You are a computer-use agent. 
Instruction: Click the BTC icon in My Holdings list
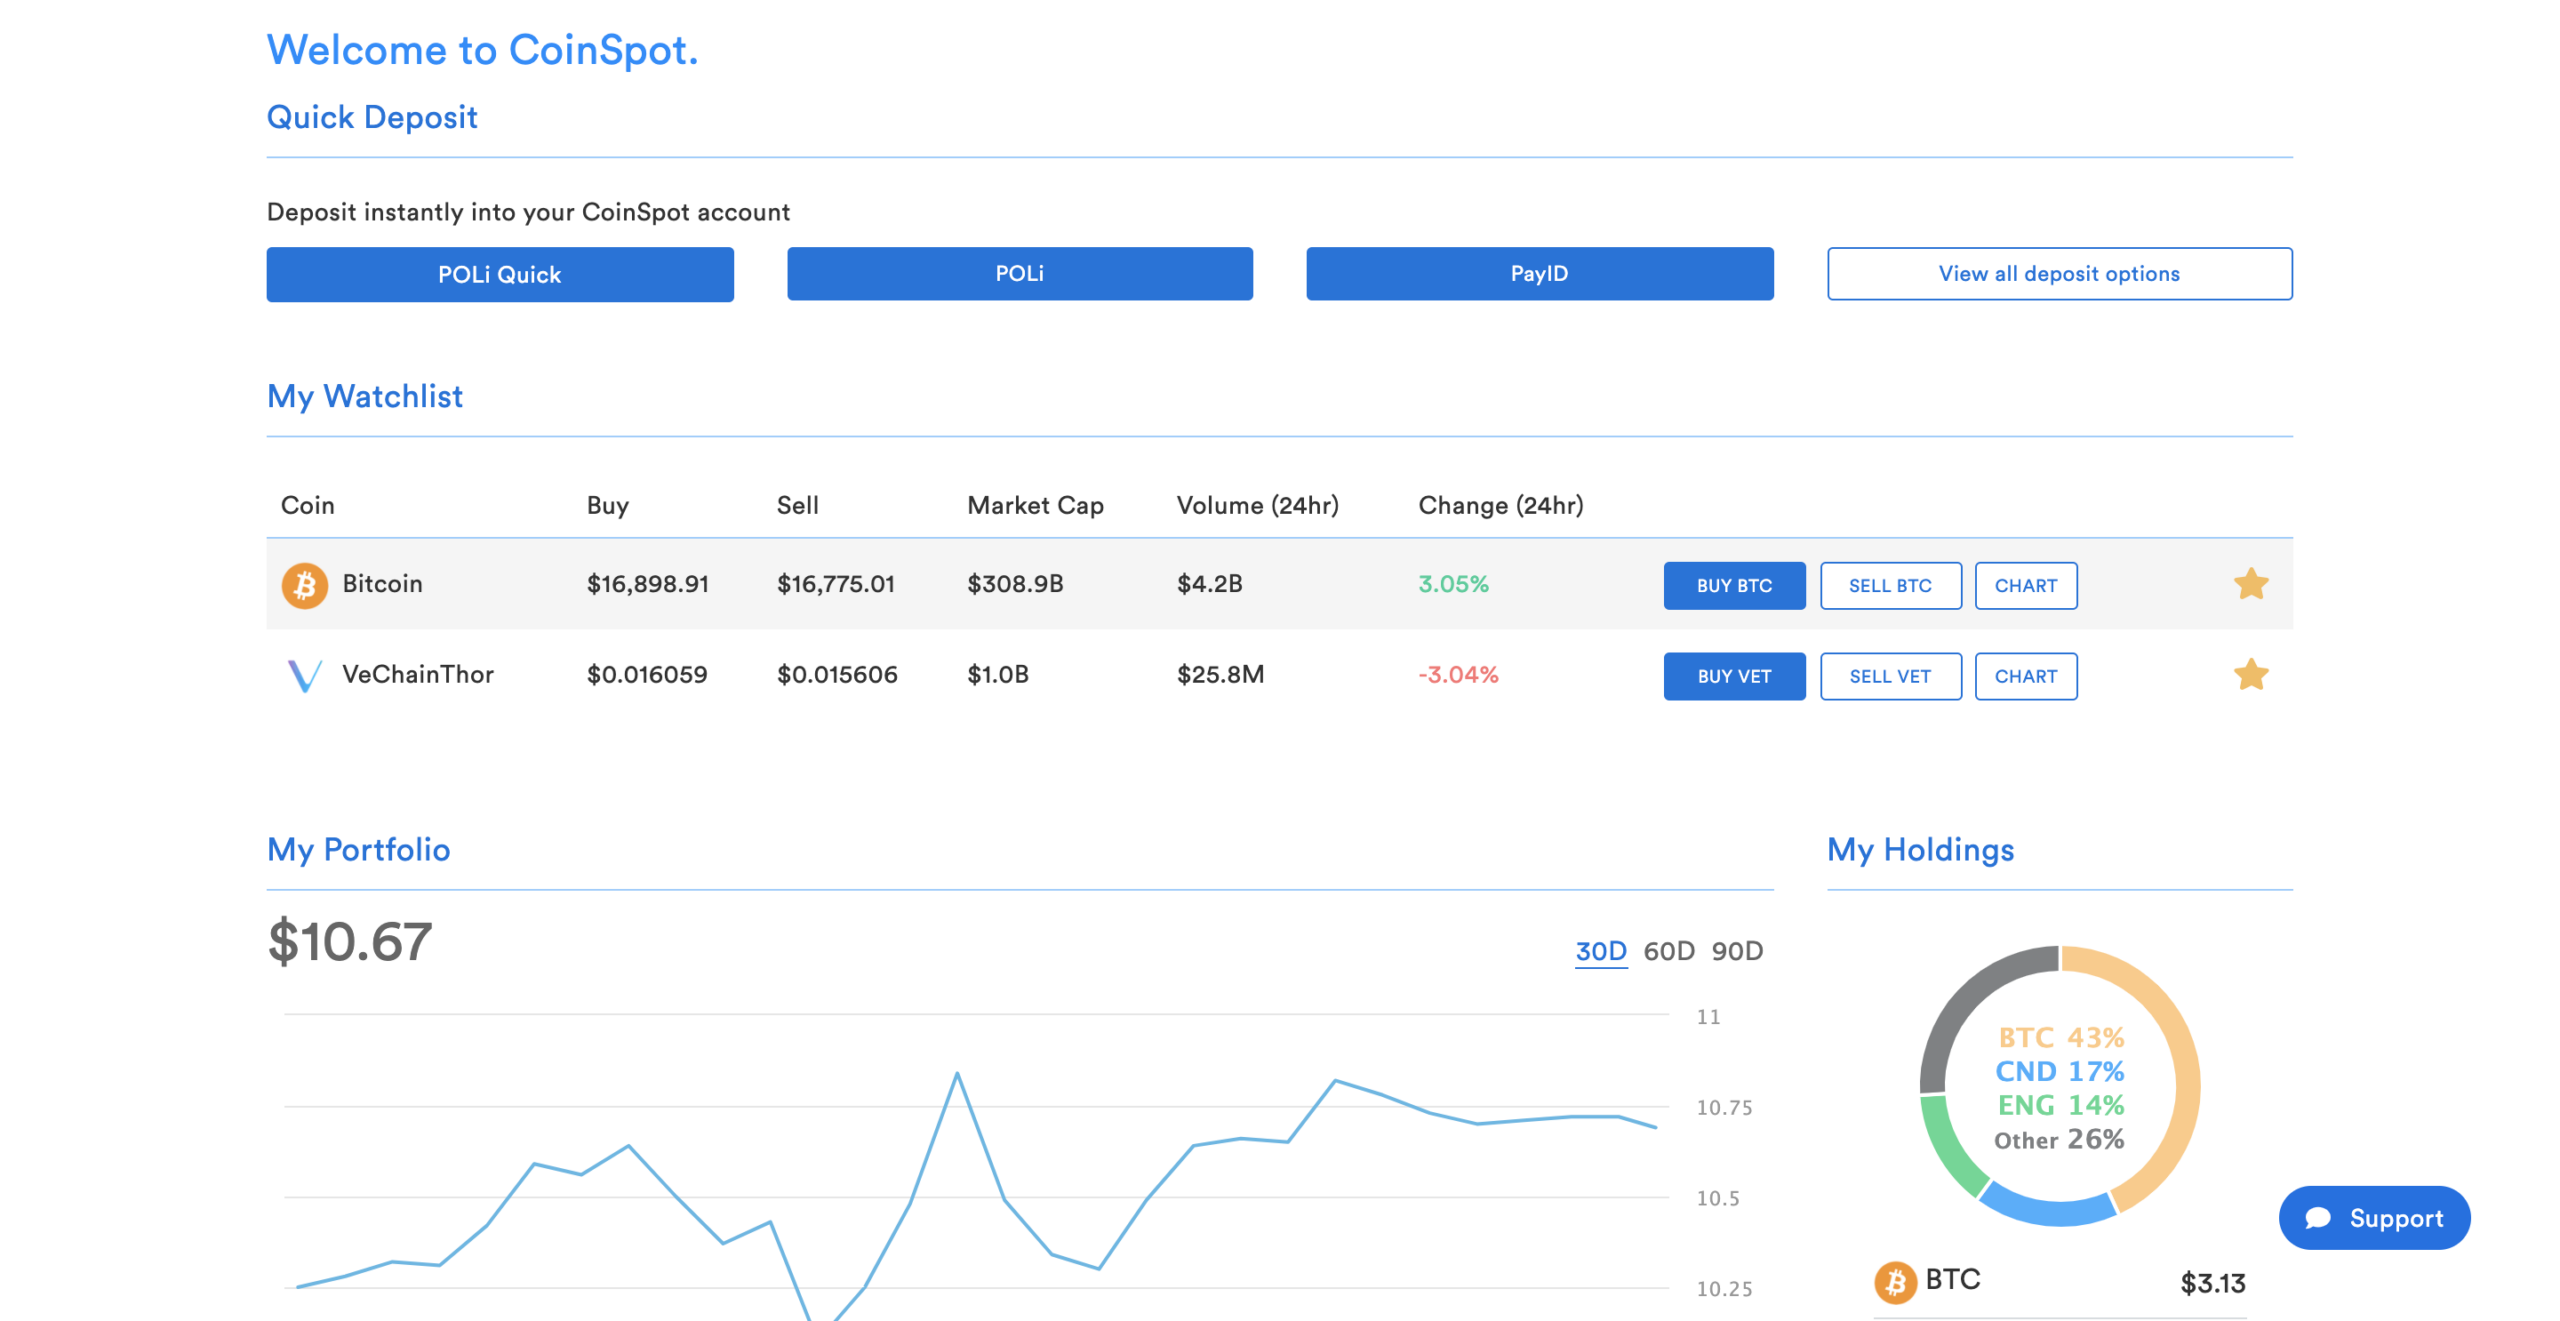[1894, 1281]
